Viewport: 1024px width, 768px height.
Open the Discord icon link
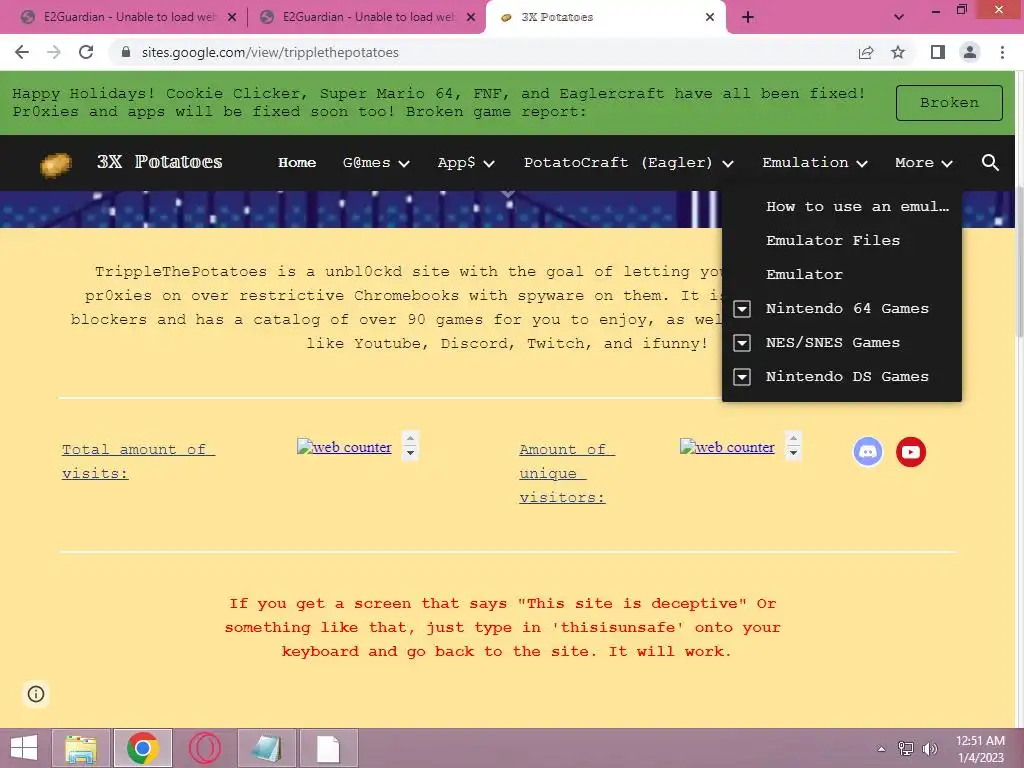coord(868,452)
